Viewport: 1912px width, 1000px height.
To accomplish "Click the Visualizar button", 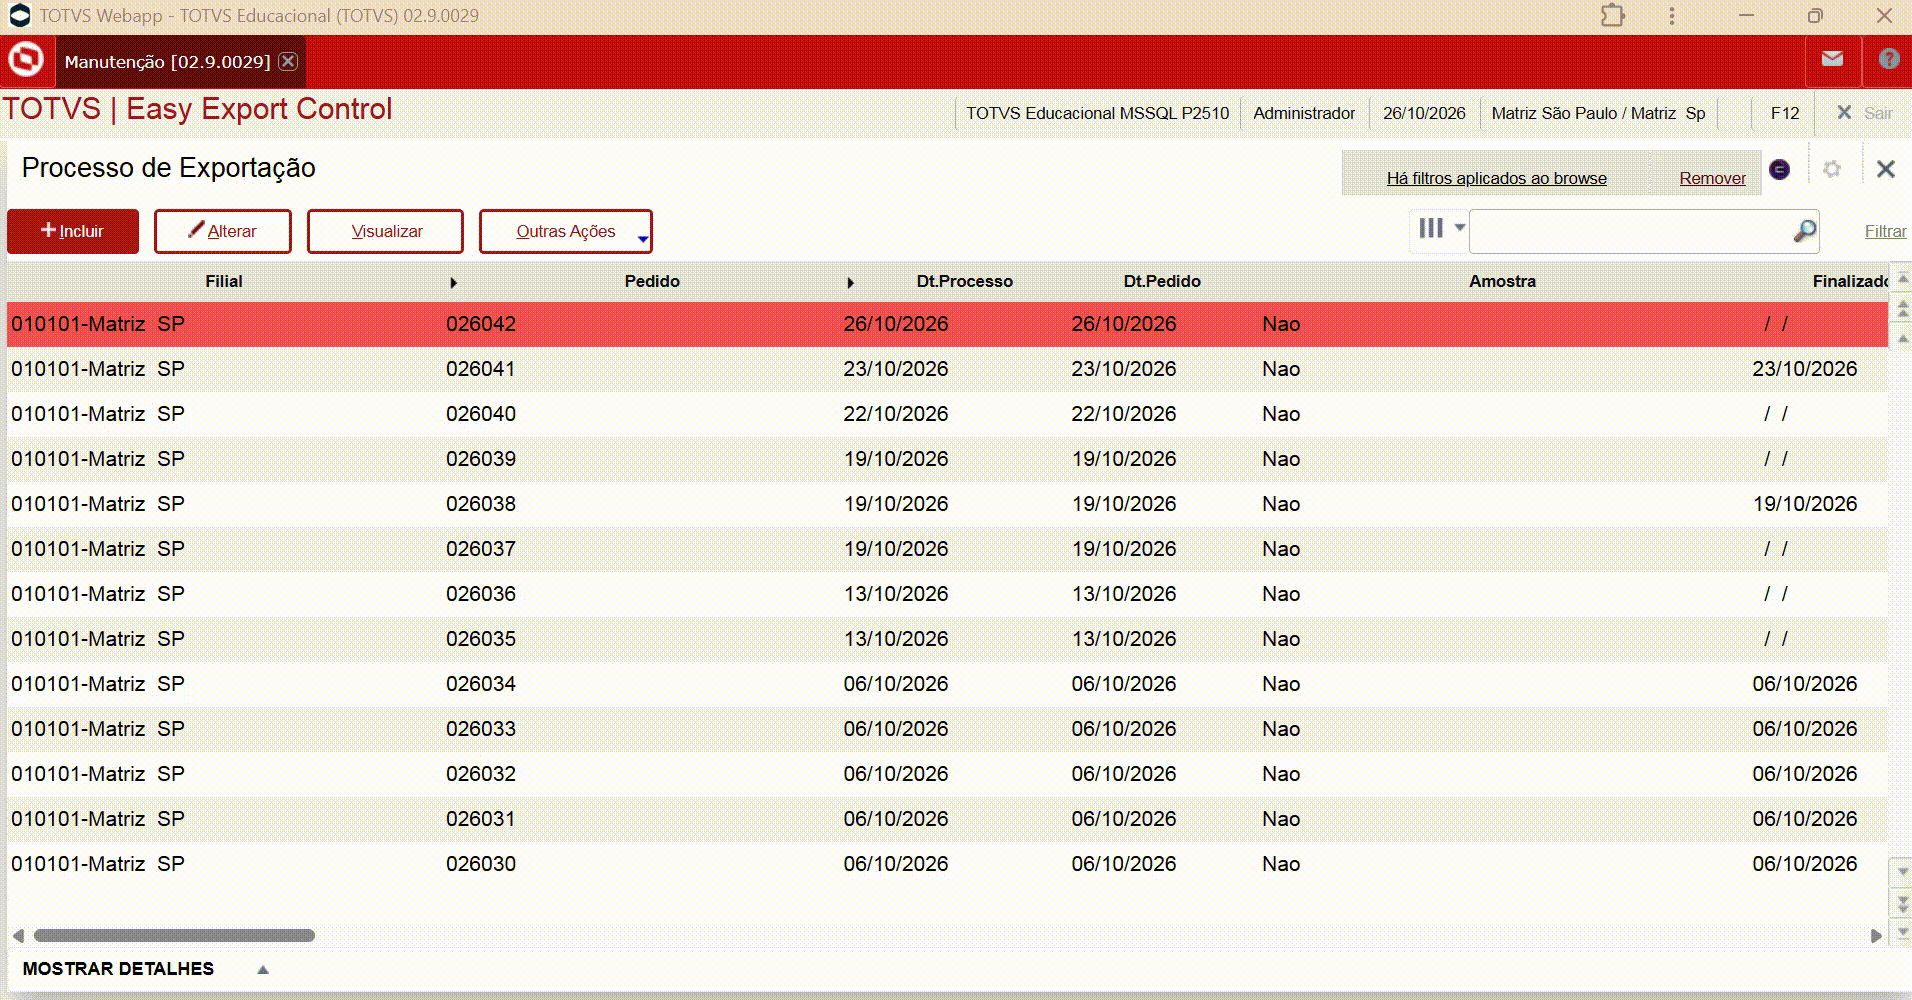I will point(385,231).
